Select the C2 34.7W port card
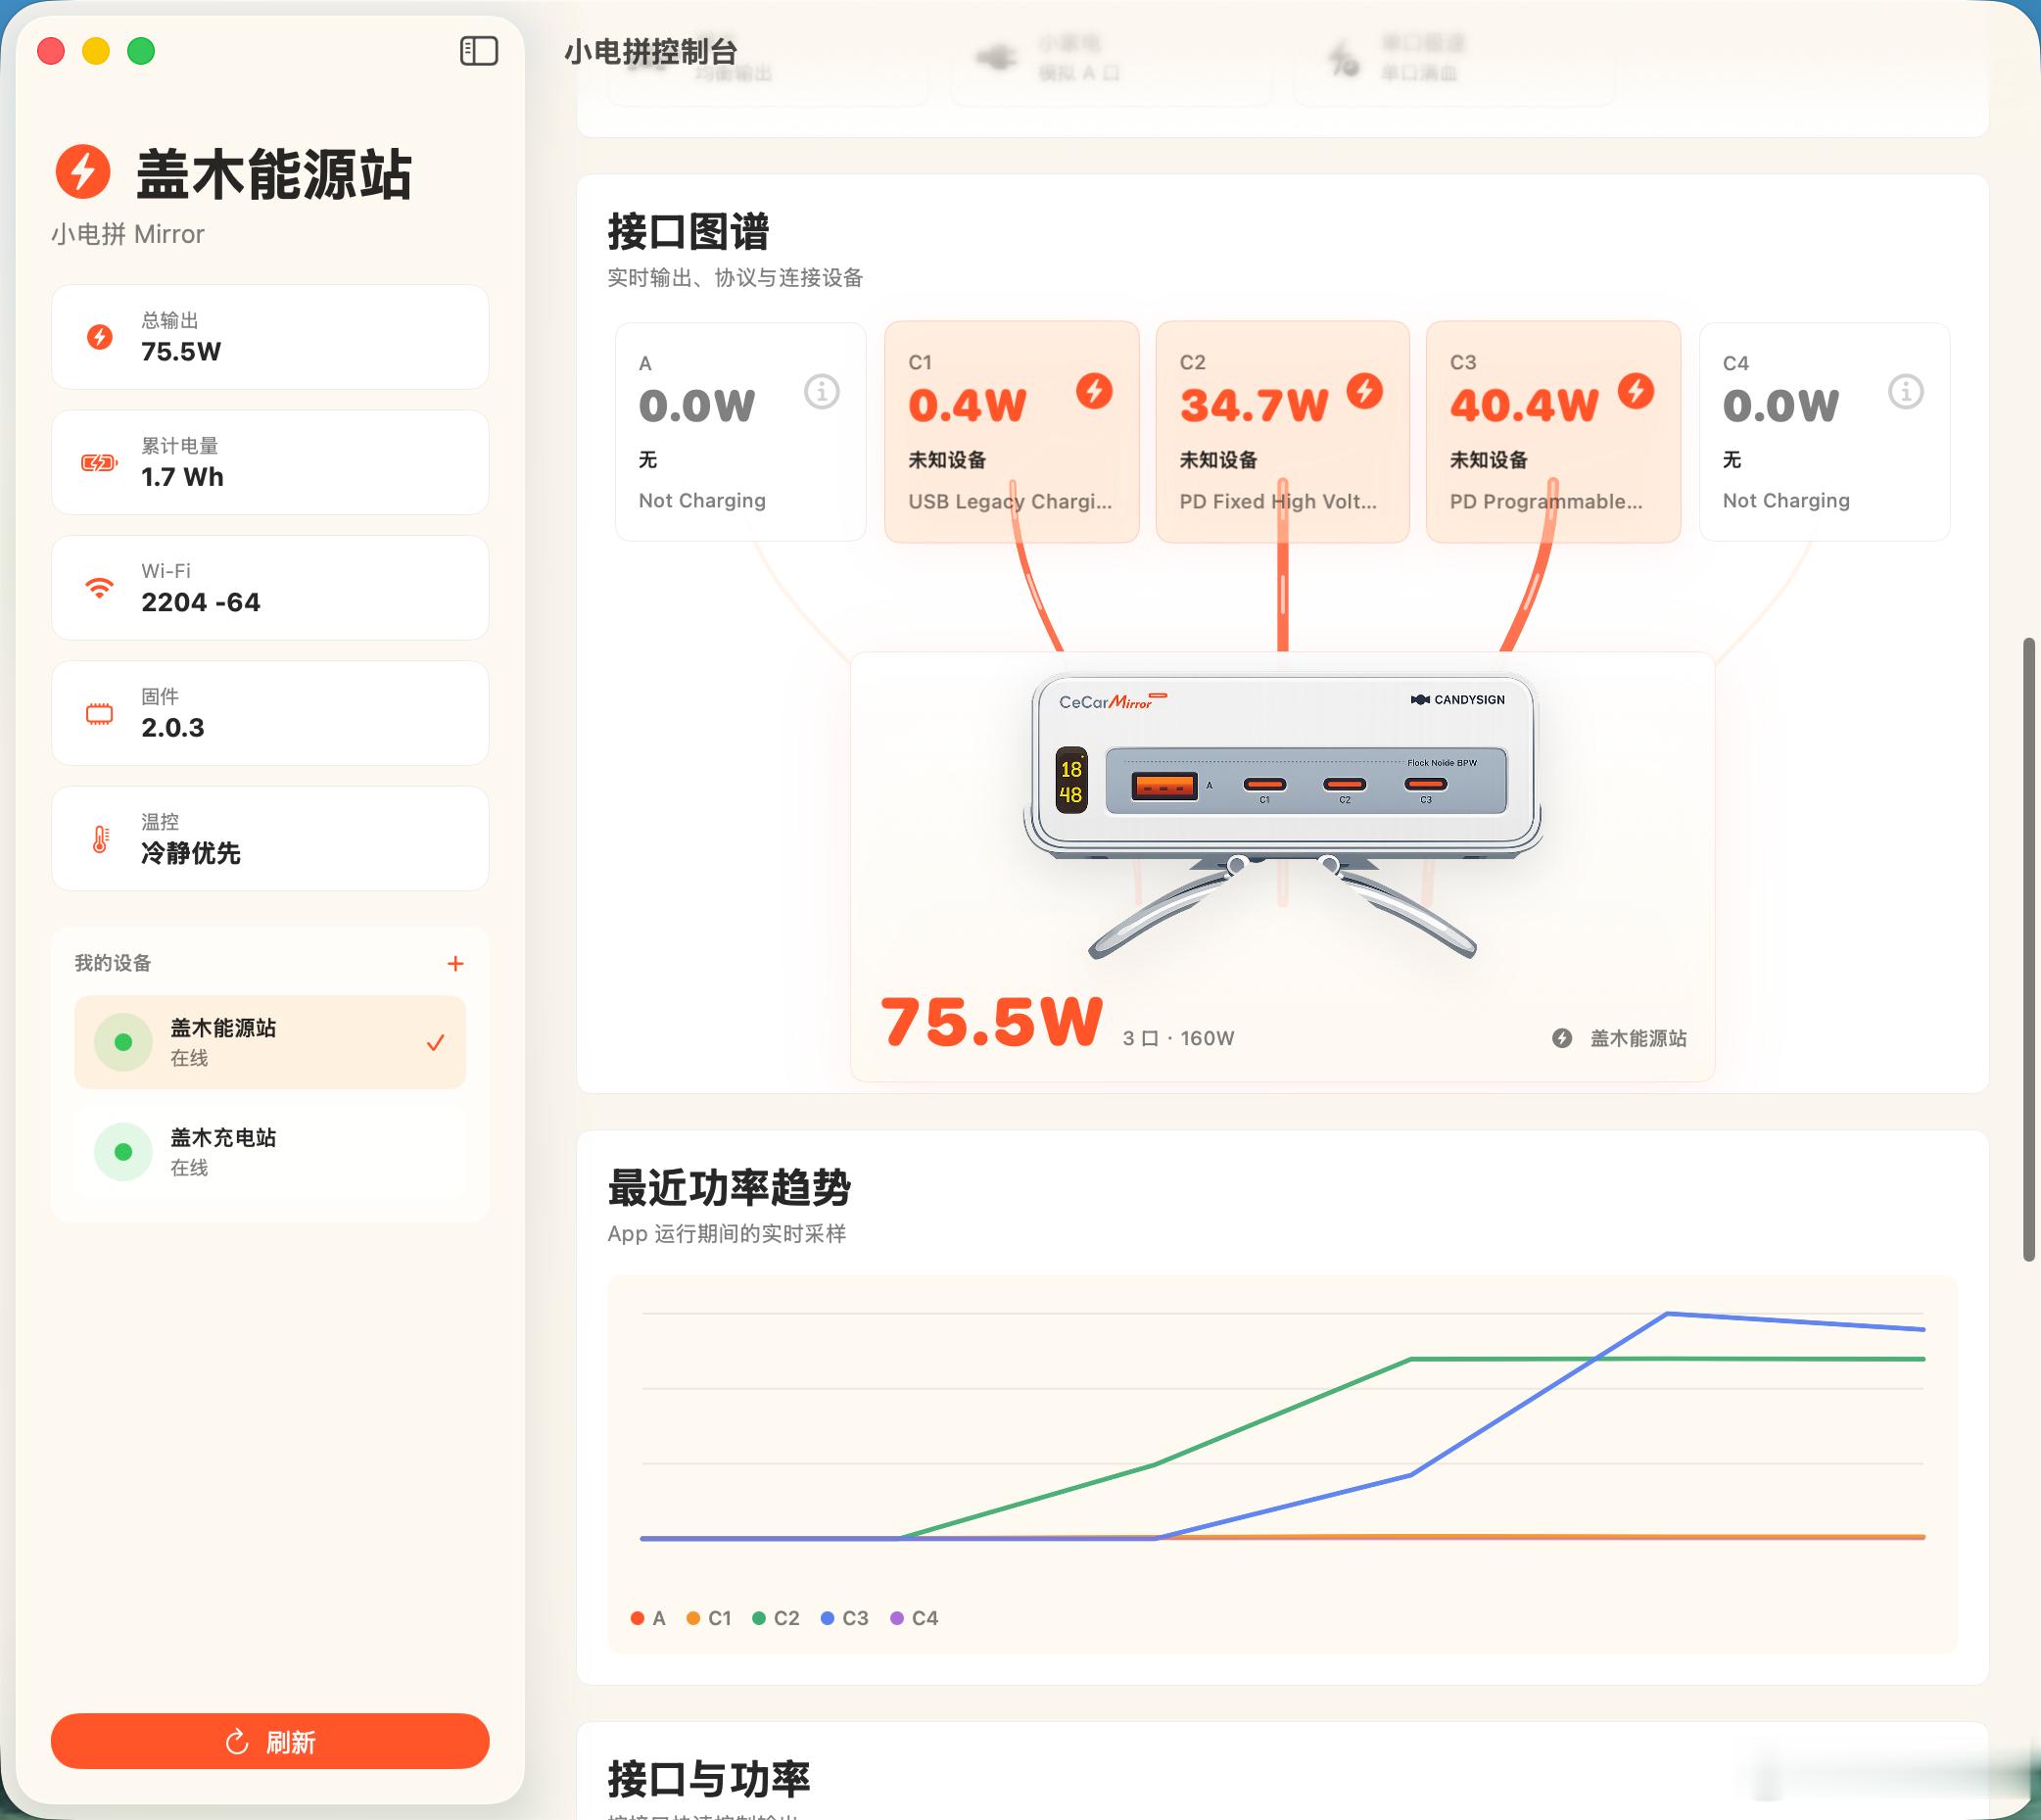 (1282, 432)
